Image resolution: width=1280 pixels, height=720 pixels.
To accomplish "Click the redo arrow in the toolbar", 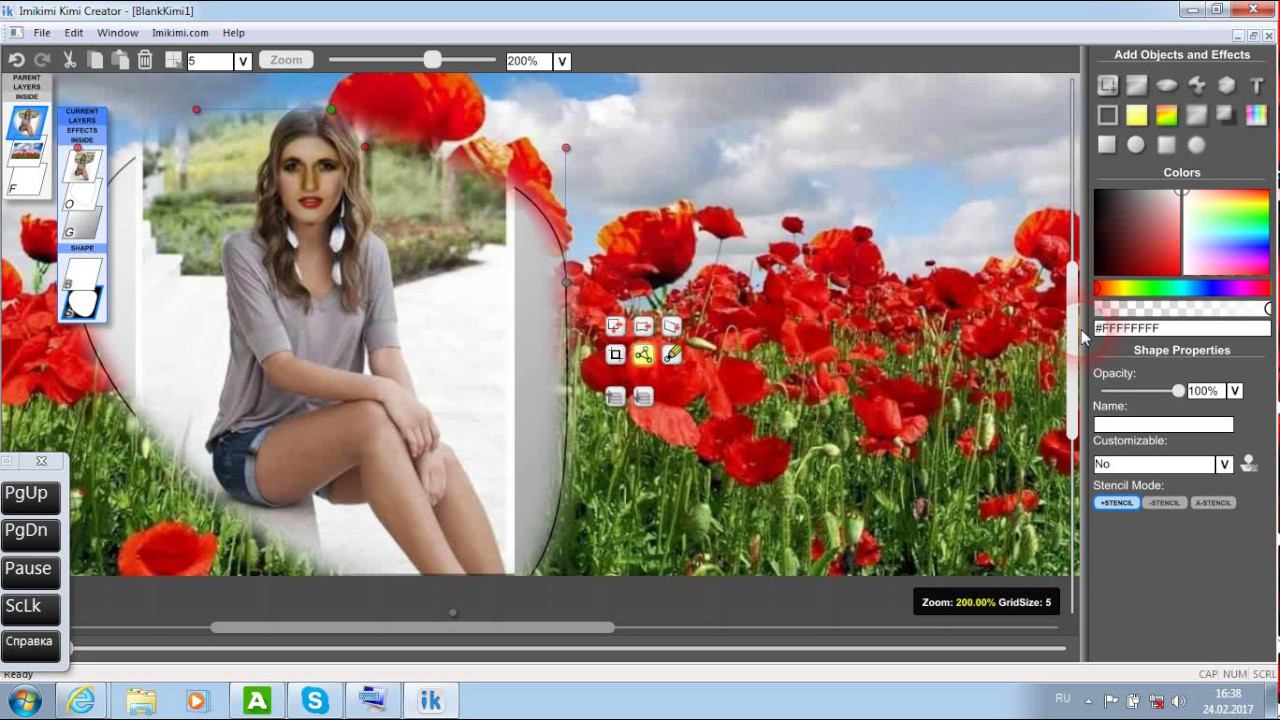I will (x=42, y=61).
